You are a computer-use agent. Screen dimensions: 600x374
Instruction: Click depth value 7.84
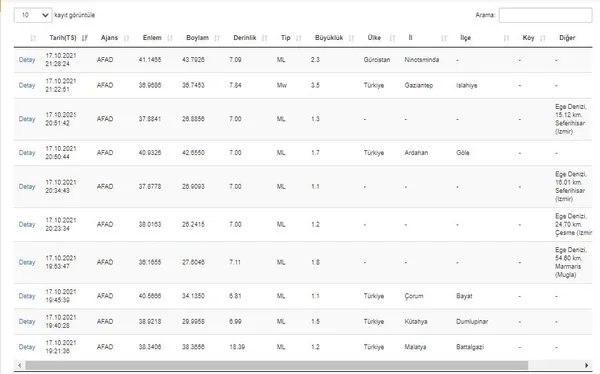235,85
